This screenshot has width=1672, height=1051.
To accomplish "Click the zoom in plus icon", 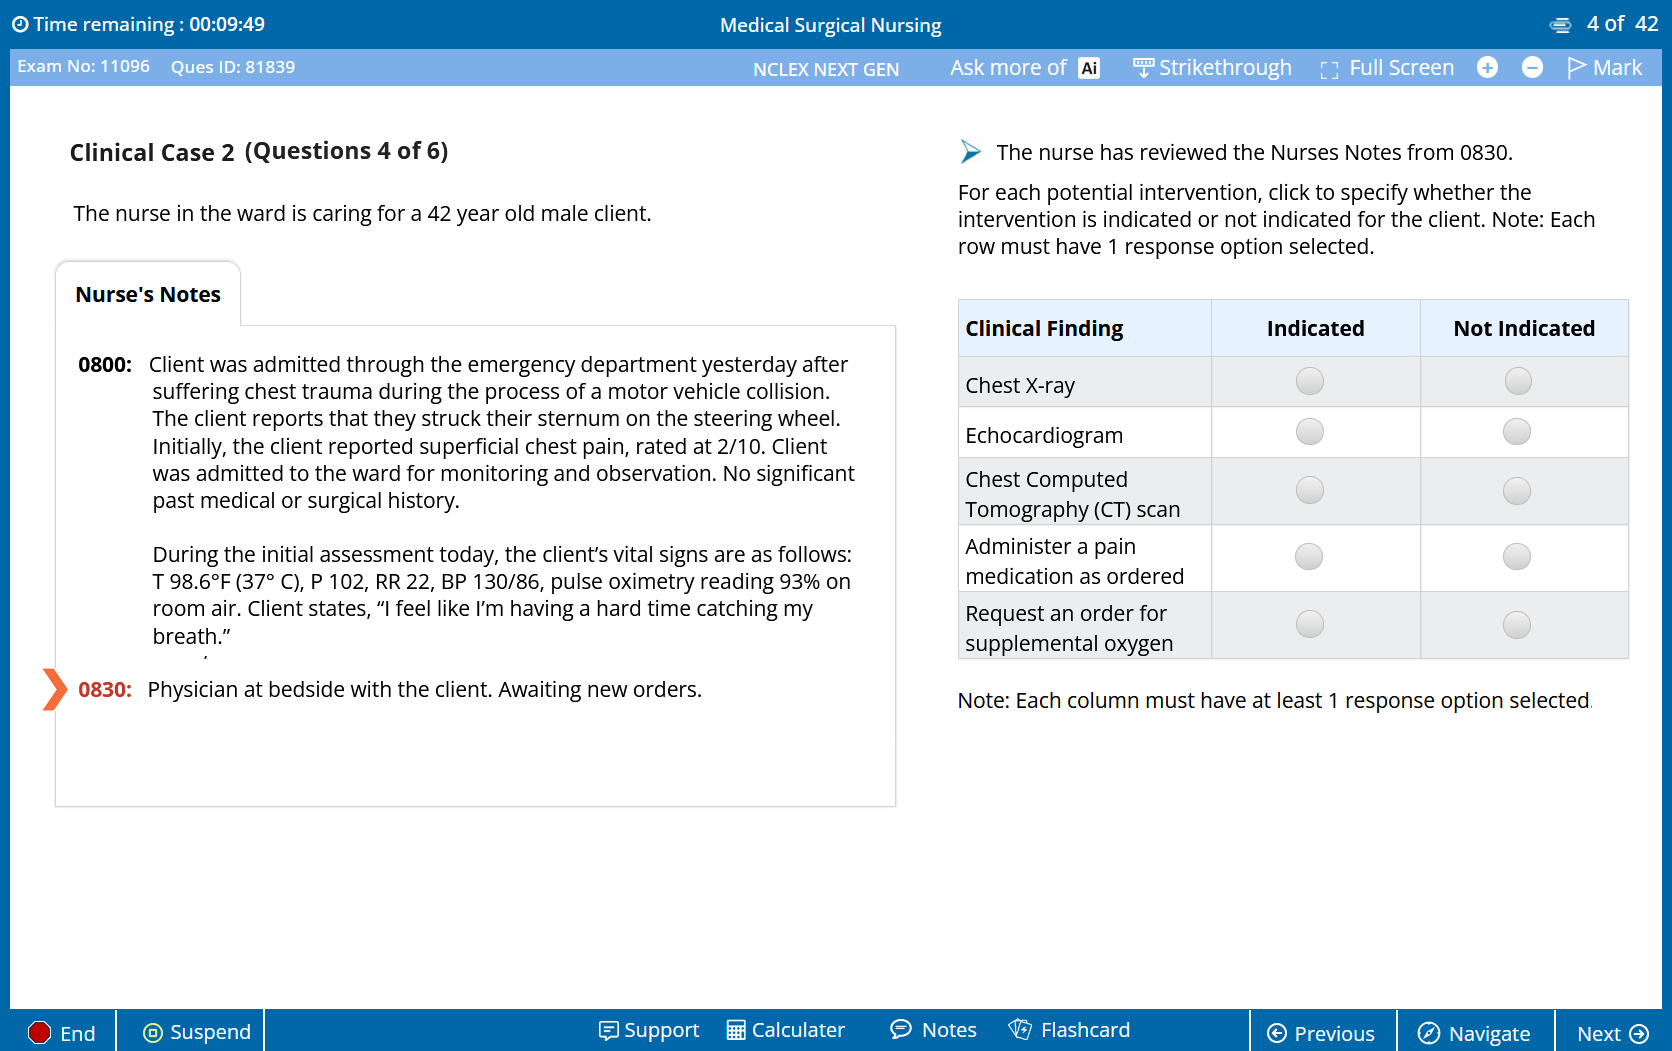I will [1487, 67].
